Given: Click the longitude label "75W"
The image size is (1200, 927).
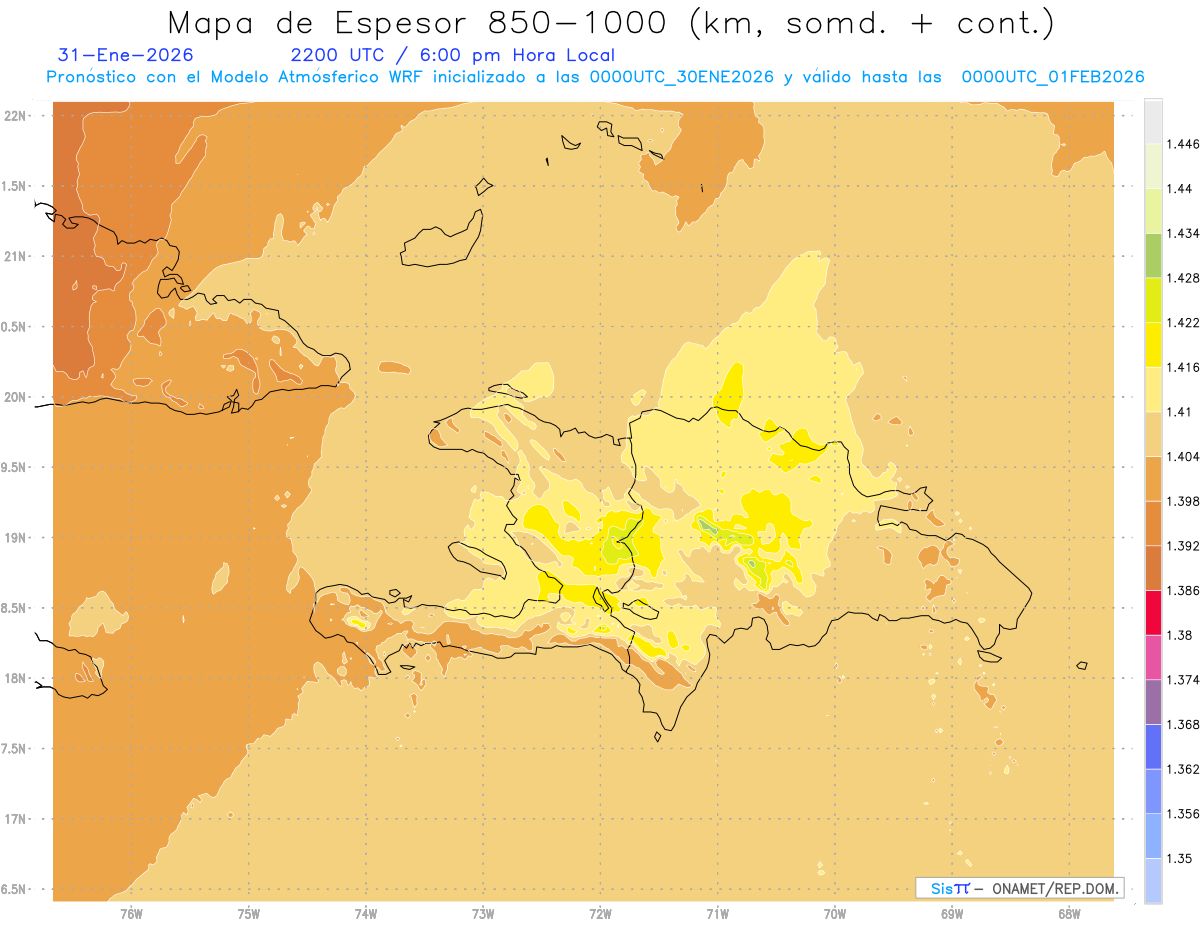Looking at the screenshot, I should pyautogui.click(x=249, y=915).
